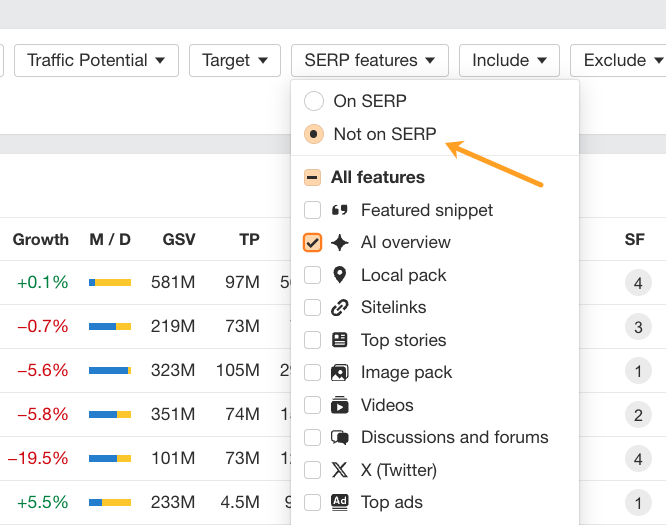666x525 pixels.
Task: Click the Local pack map pin icon
Action: [339, 275]
